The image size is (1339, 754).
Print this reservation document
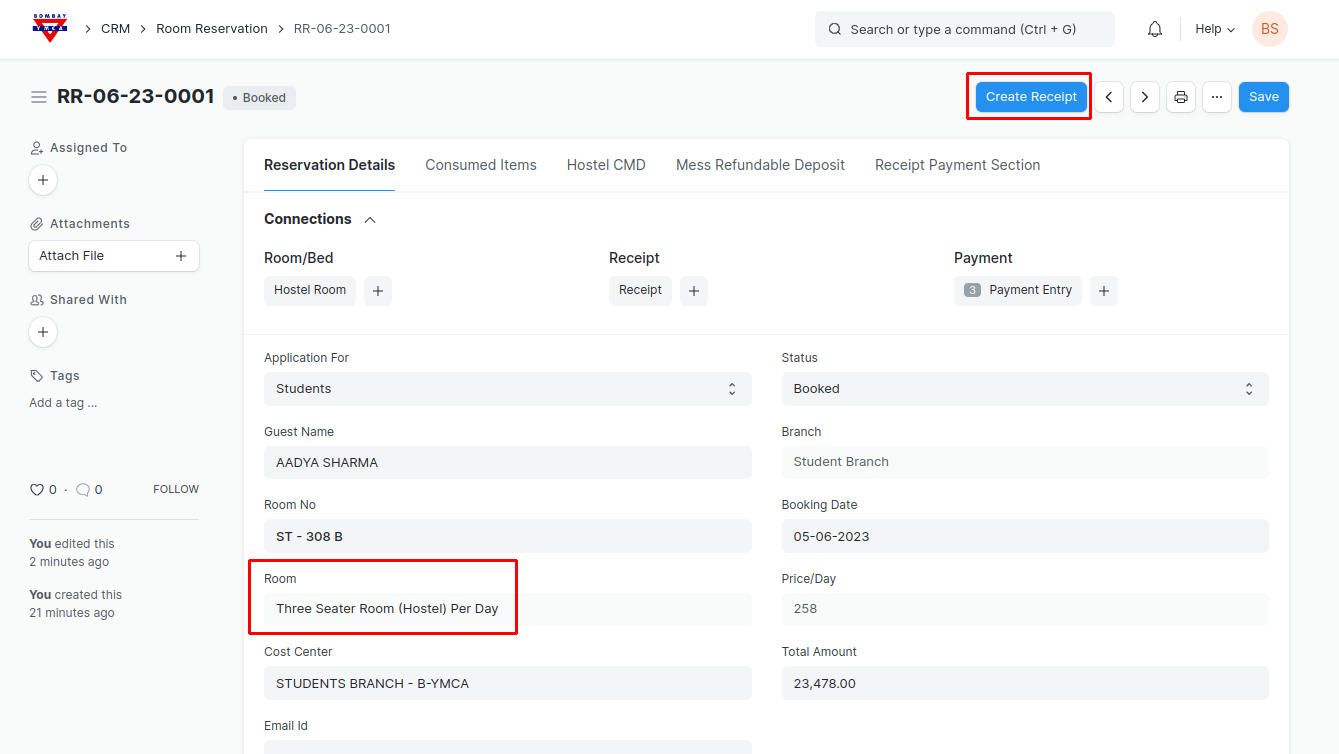click(x=1181, y=97)
